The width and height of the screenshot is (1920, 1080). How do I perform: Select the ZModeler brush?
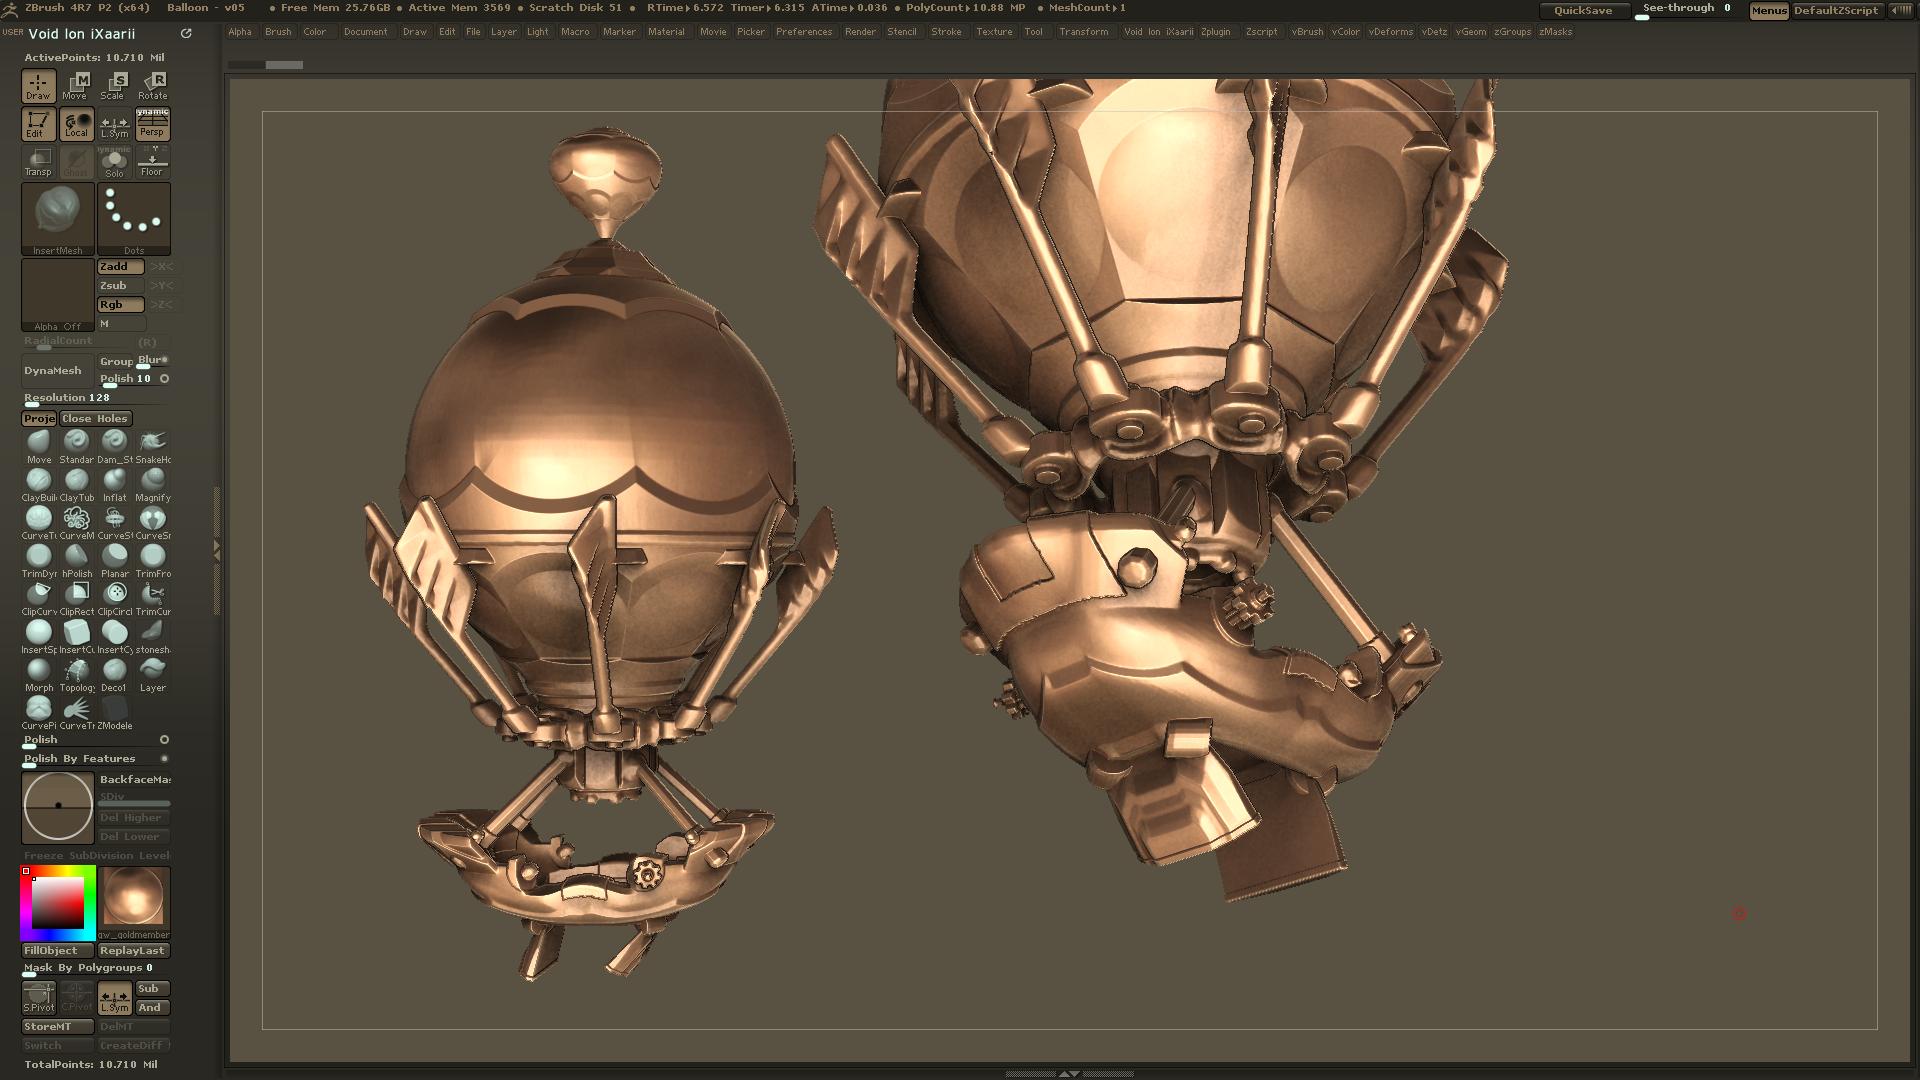click(x=115, y=709)
